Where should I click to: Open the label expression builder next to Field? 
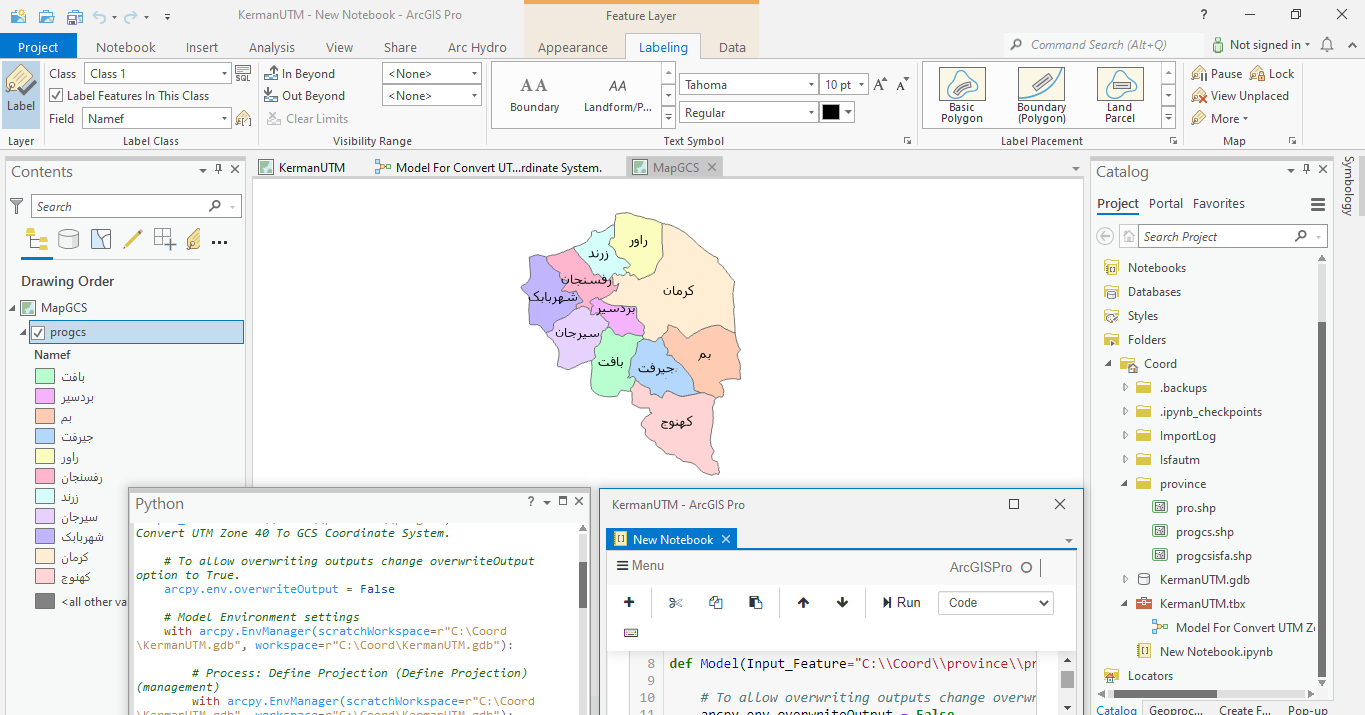[243, 119]
